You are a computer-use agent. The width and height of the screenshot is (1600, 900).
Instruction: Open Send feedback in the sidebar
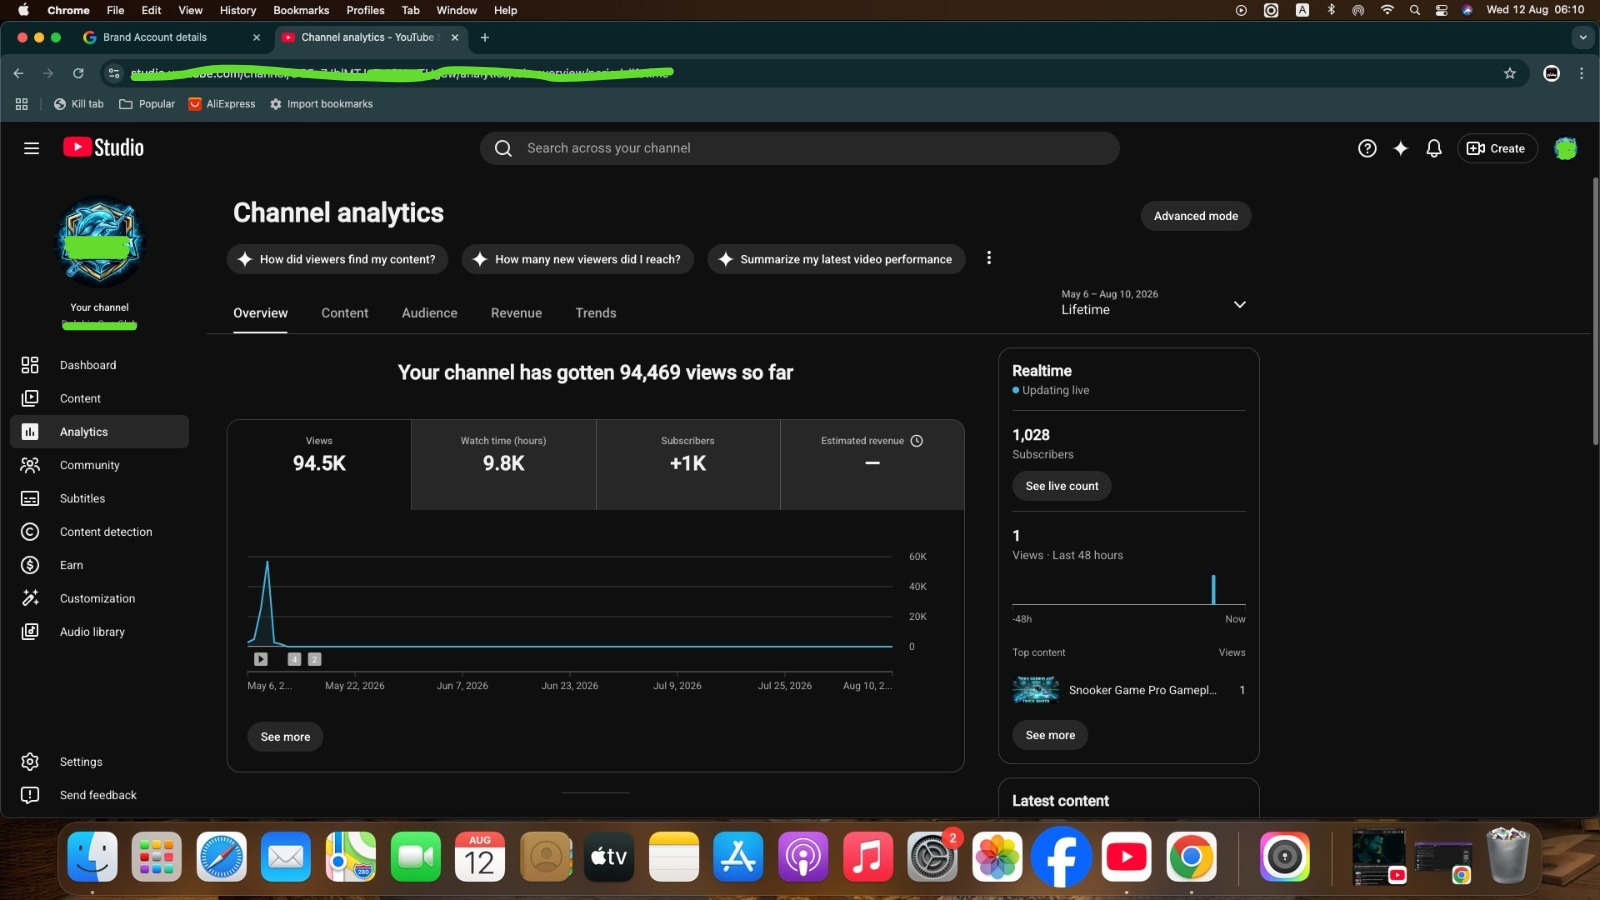(99, 795)
